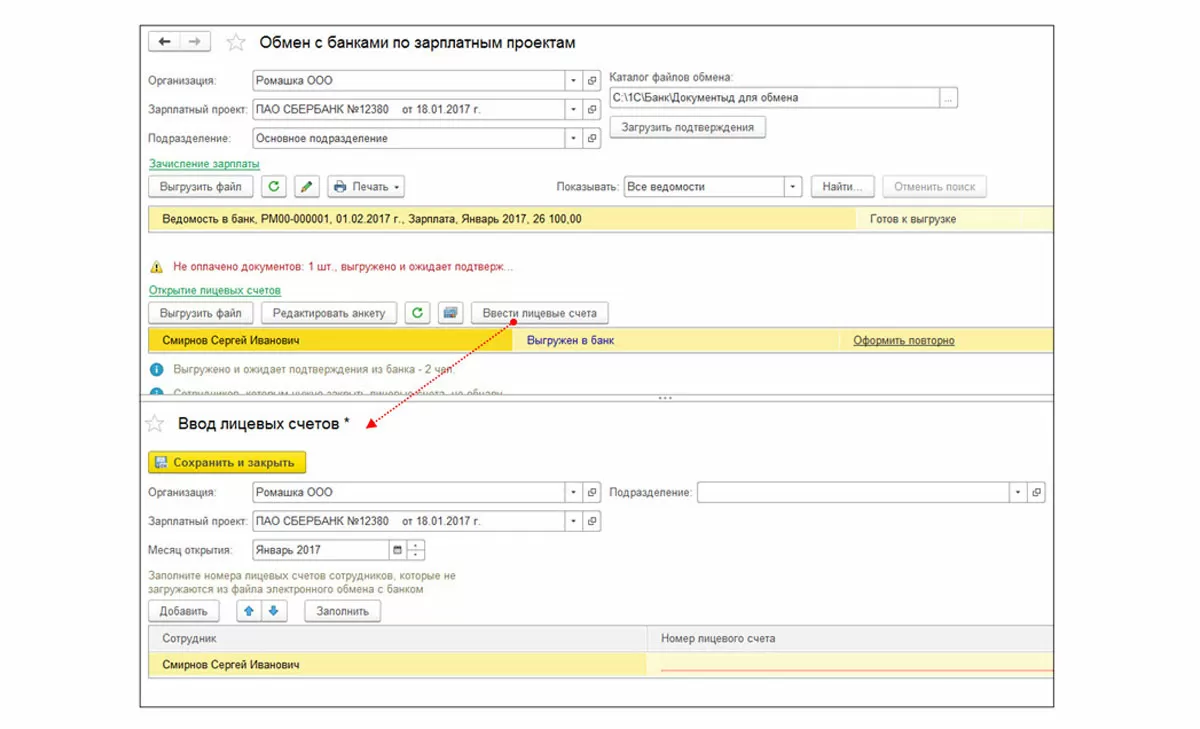Open the Открытие лицевых счетов link

(215, 290)
